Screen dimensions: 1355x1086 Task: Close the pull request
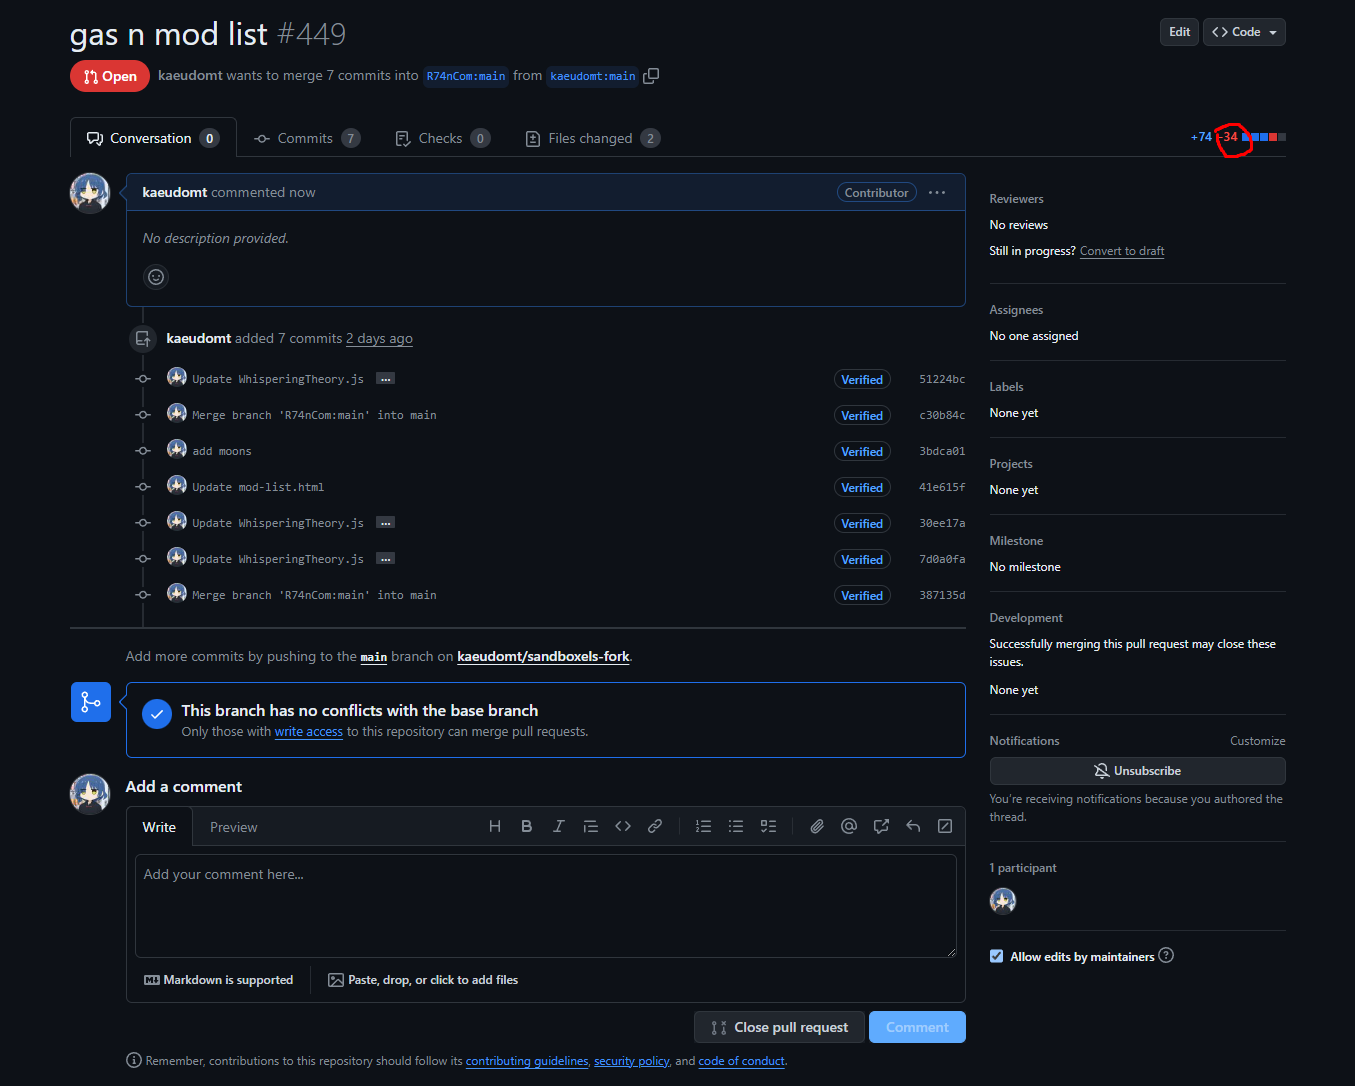[779, 1026]
